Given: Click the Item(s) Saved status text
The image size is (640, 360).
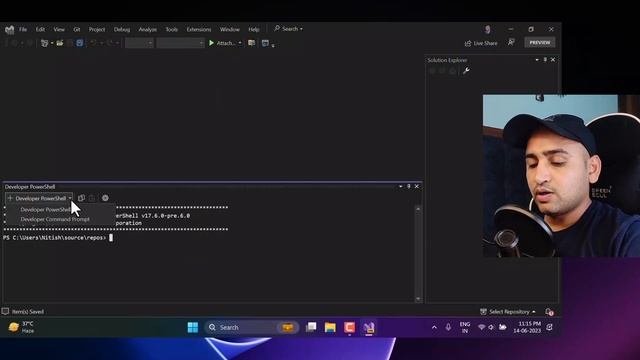Looking at the screenshot, I should 28,312.
